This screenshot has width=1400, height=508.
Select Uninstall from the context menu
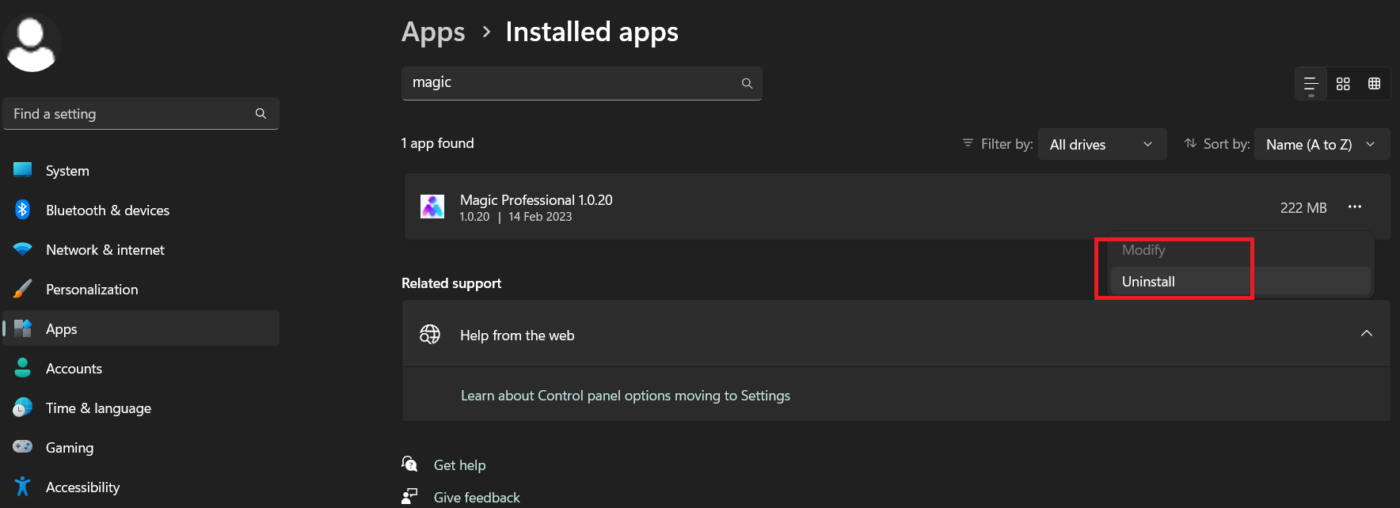(x=1148, y=282)
